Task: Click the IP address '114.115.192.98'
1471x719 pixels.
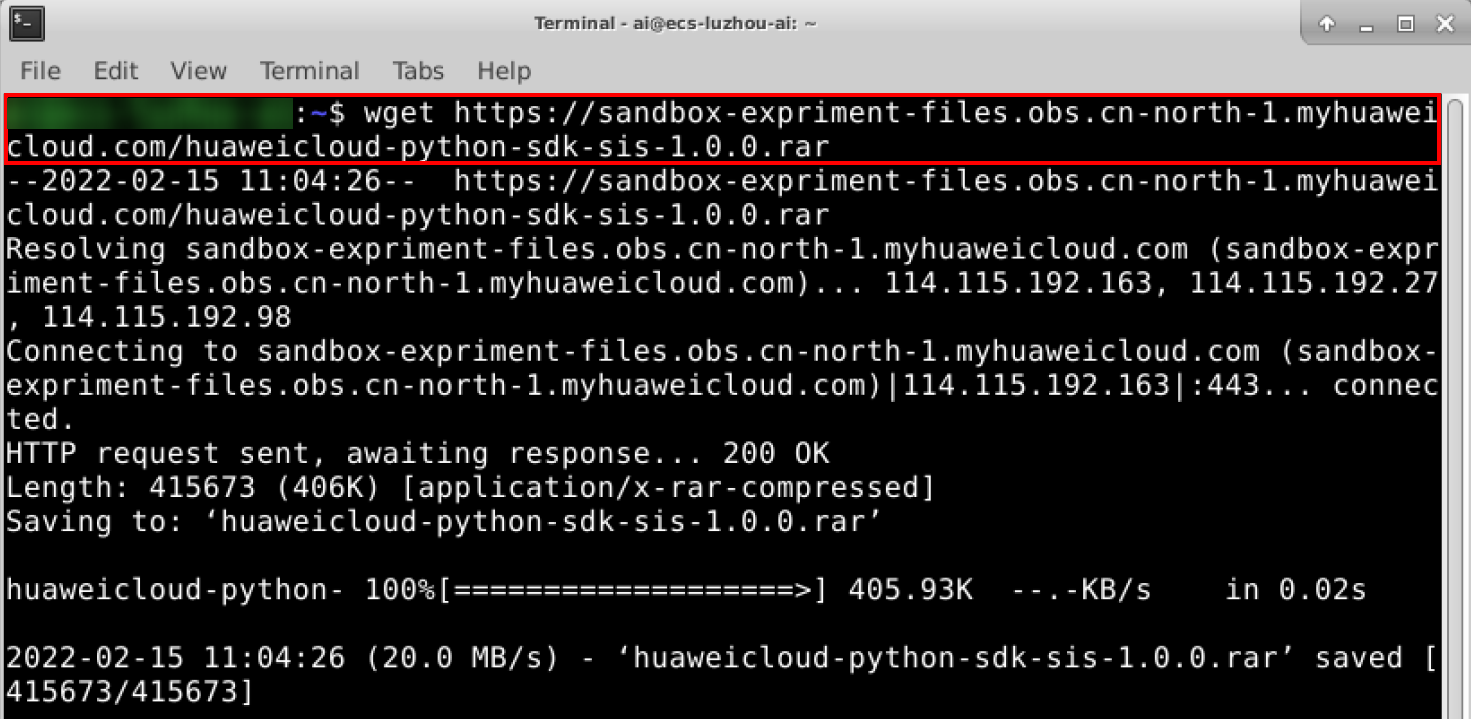Action: click(x=167, y=318)
